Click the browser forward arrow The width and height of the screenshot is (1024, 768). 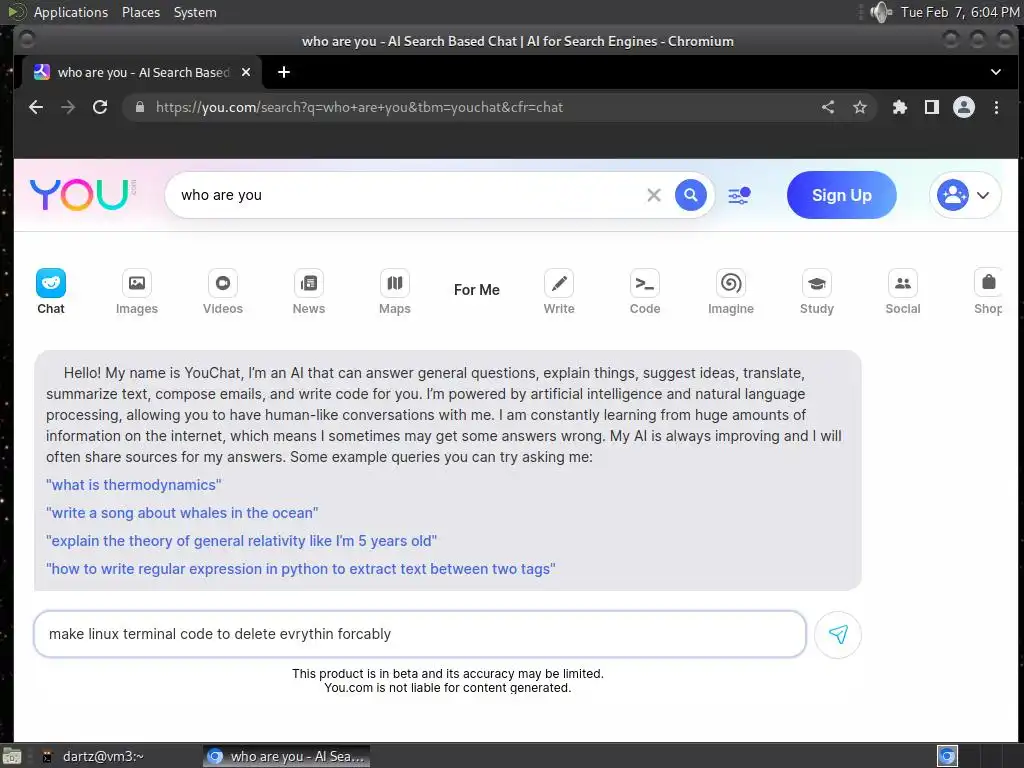pos(68,107)
